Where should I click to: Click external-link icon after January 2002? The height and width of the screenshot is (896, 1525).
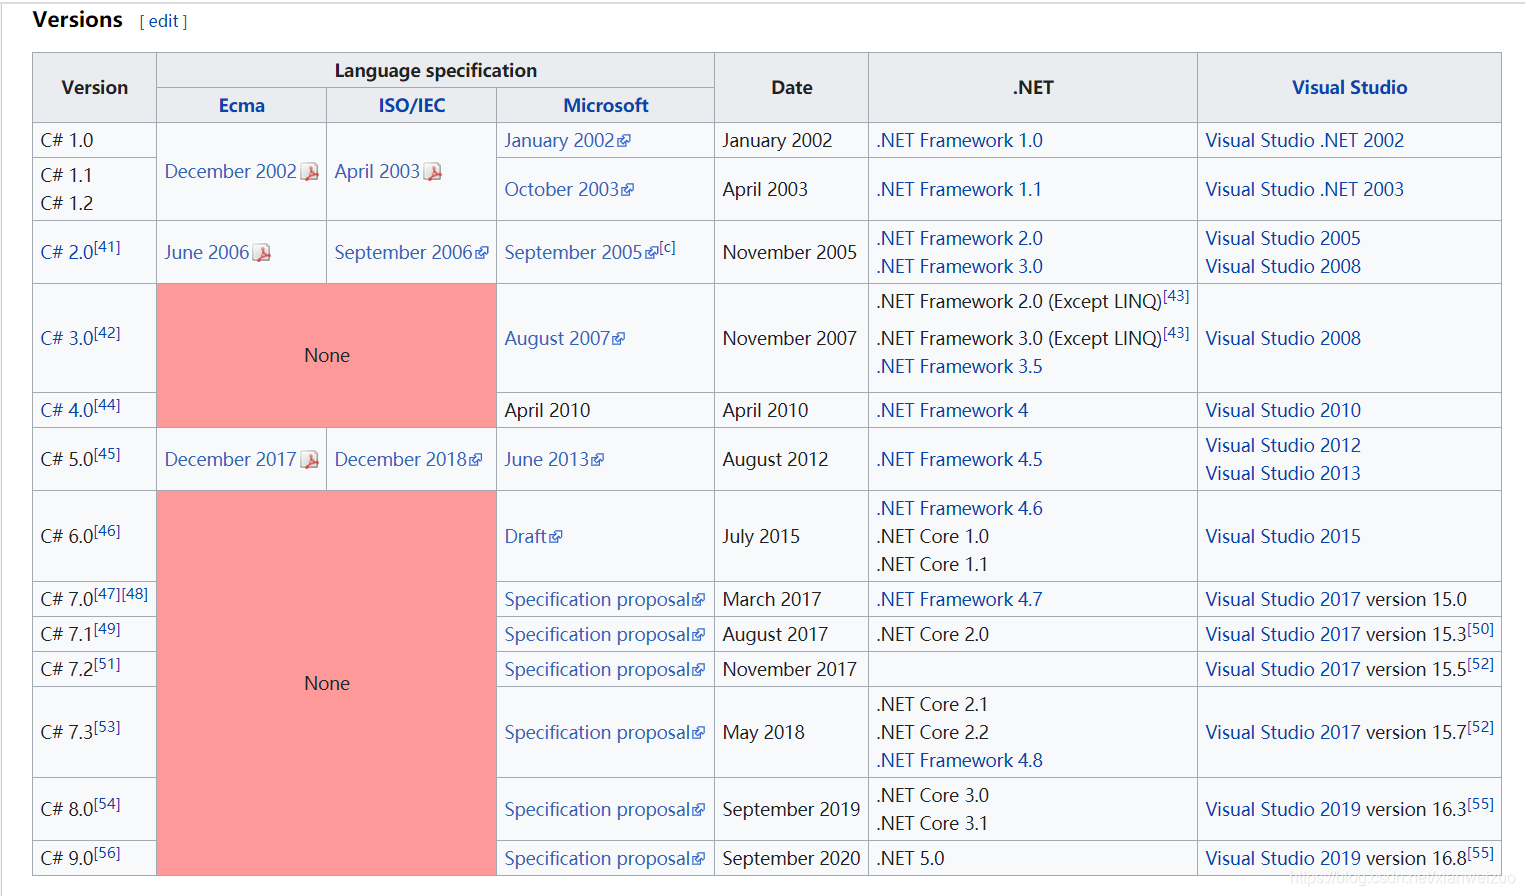click(x=624, y=141)
